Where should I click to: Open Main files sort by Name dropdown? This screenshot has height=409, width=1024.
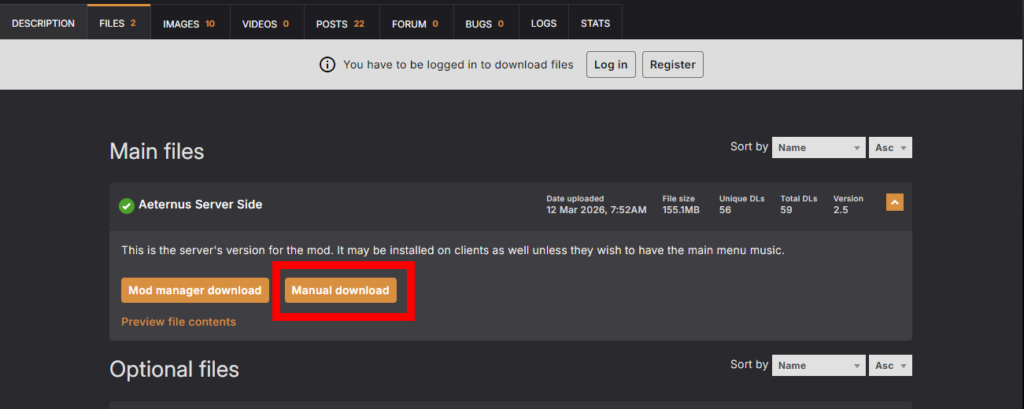tap(818, 148)
